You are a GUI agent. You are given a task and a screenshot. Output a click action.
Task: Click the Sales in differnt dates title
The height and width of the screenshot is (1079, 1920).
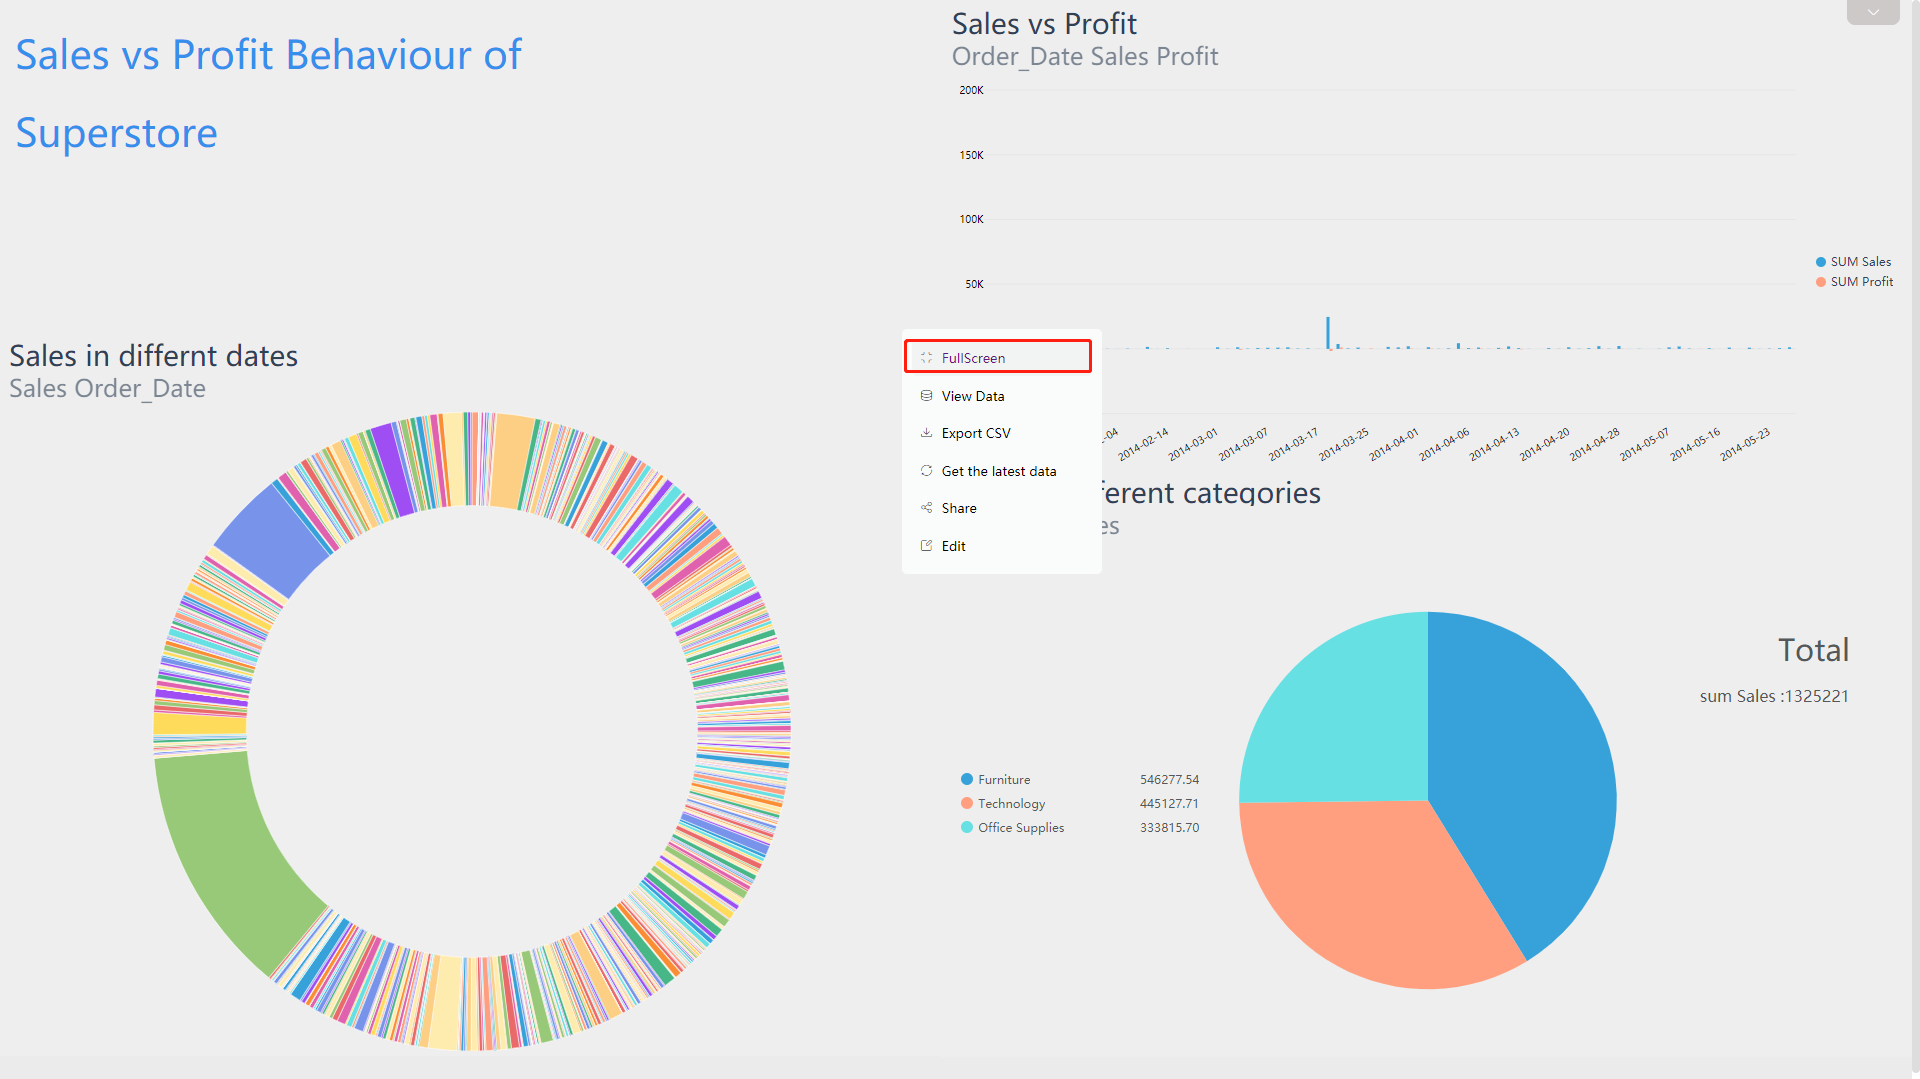(154, 355)
